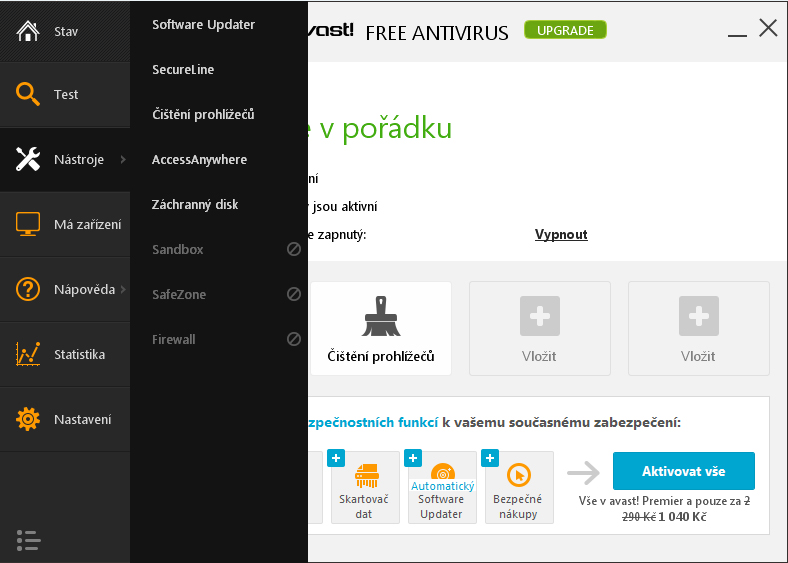The image size is (788, 563).
Task: Click the arrow pointing to Aktivovat vše
Action: (x=583, y=473)
